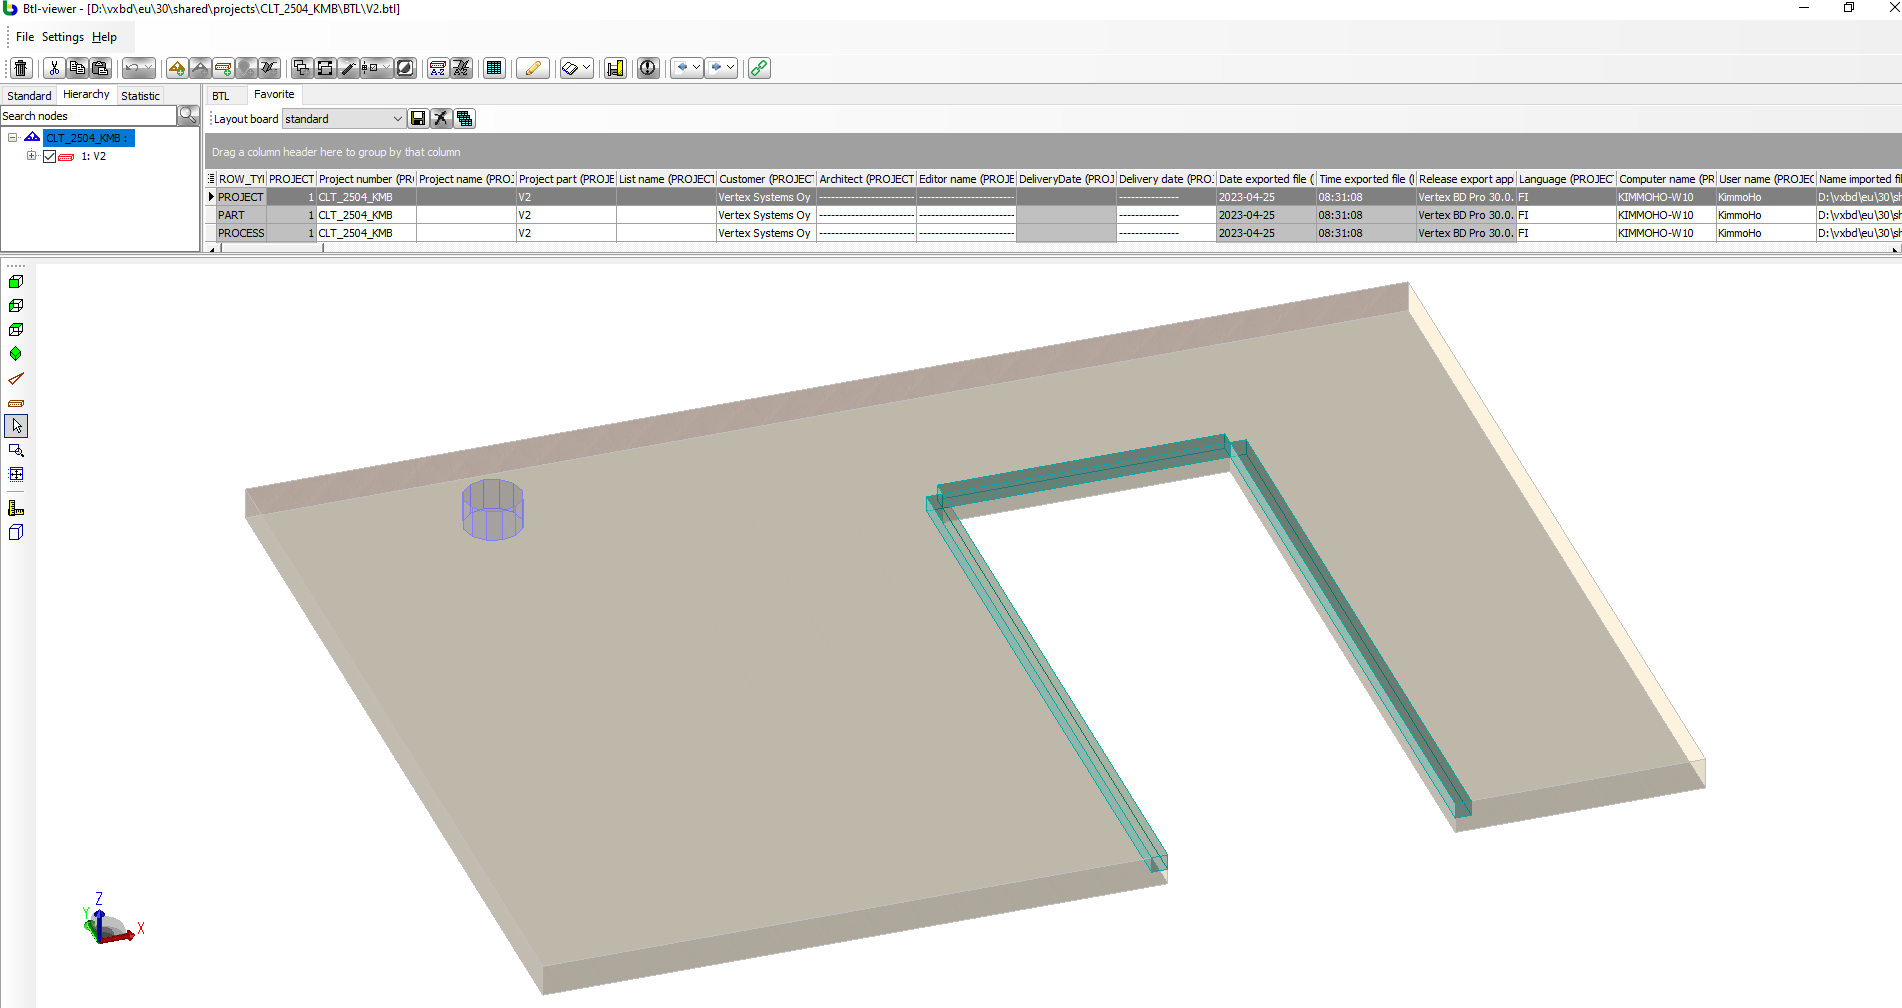Click the scissors cut icon
Viewport: 1902px width, 1008px height.
click(54, 68)
